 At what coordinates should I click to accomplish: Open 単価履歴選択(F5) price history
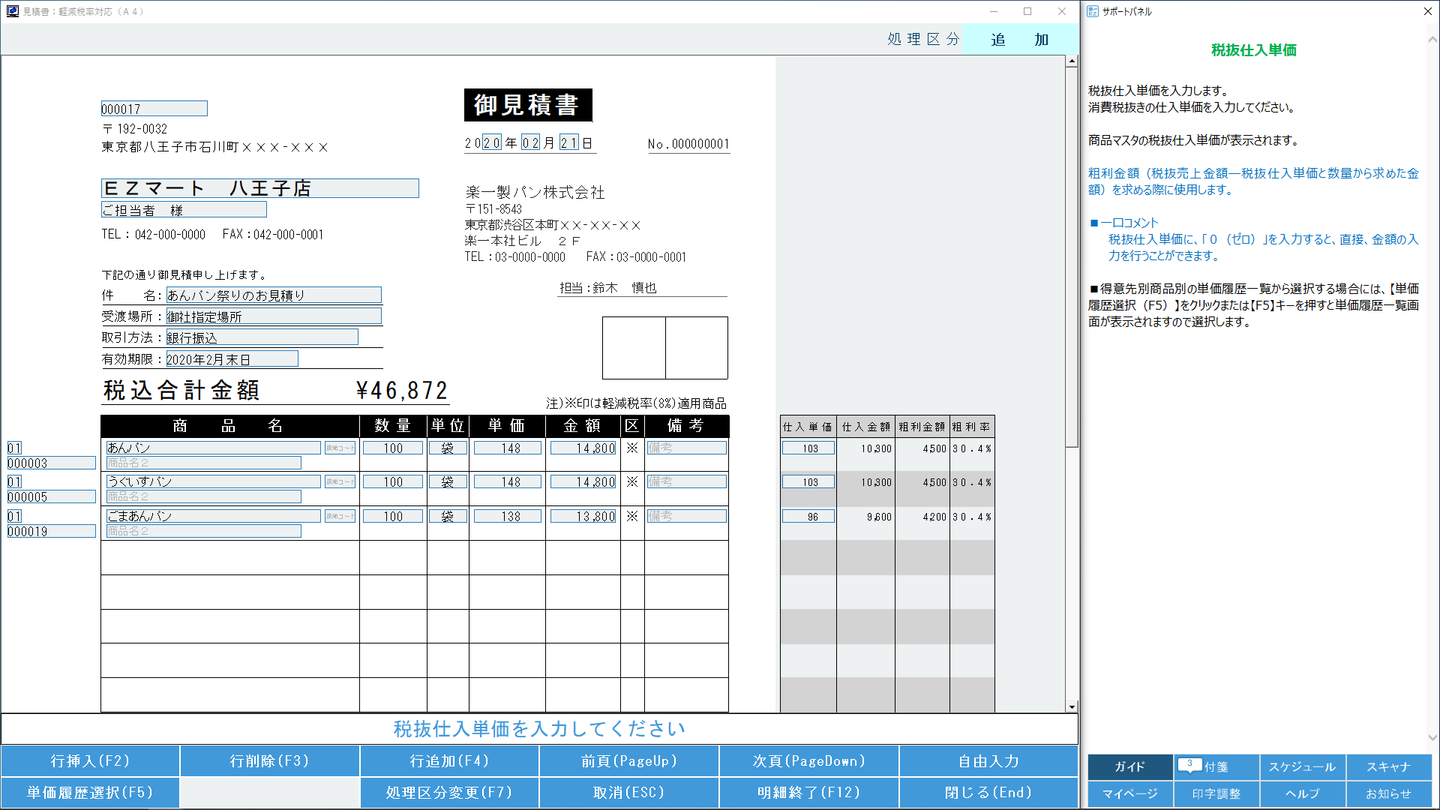click(90, 792)
